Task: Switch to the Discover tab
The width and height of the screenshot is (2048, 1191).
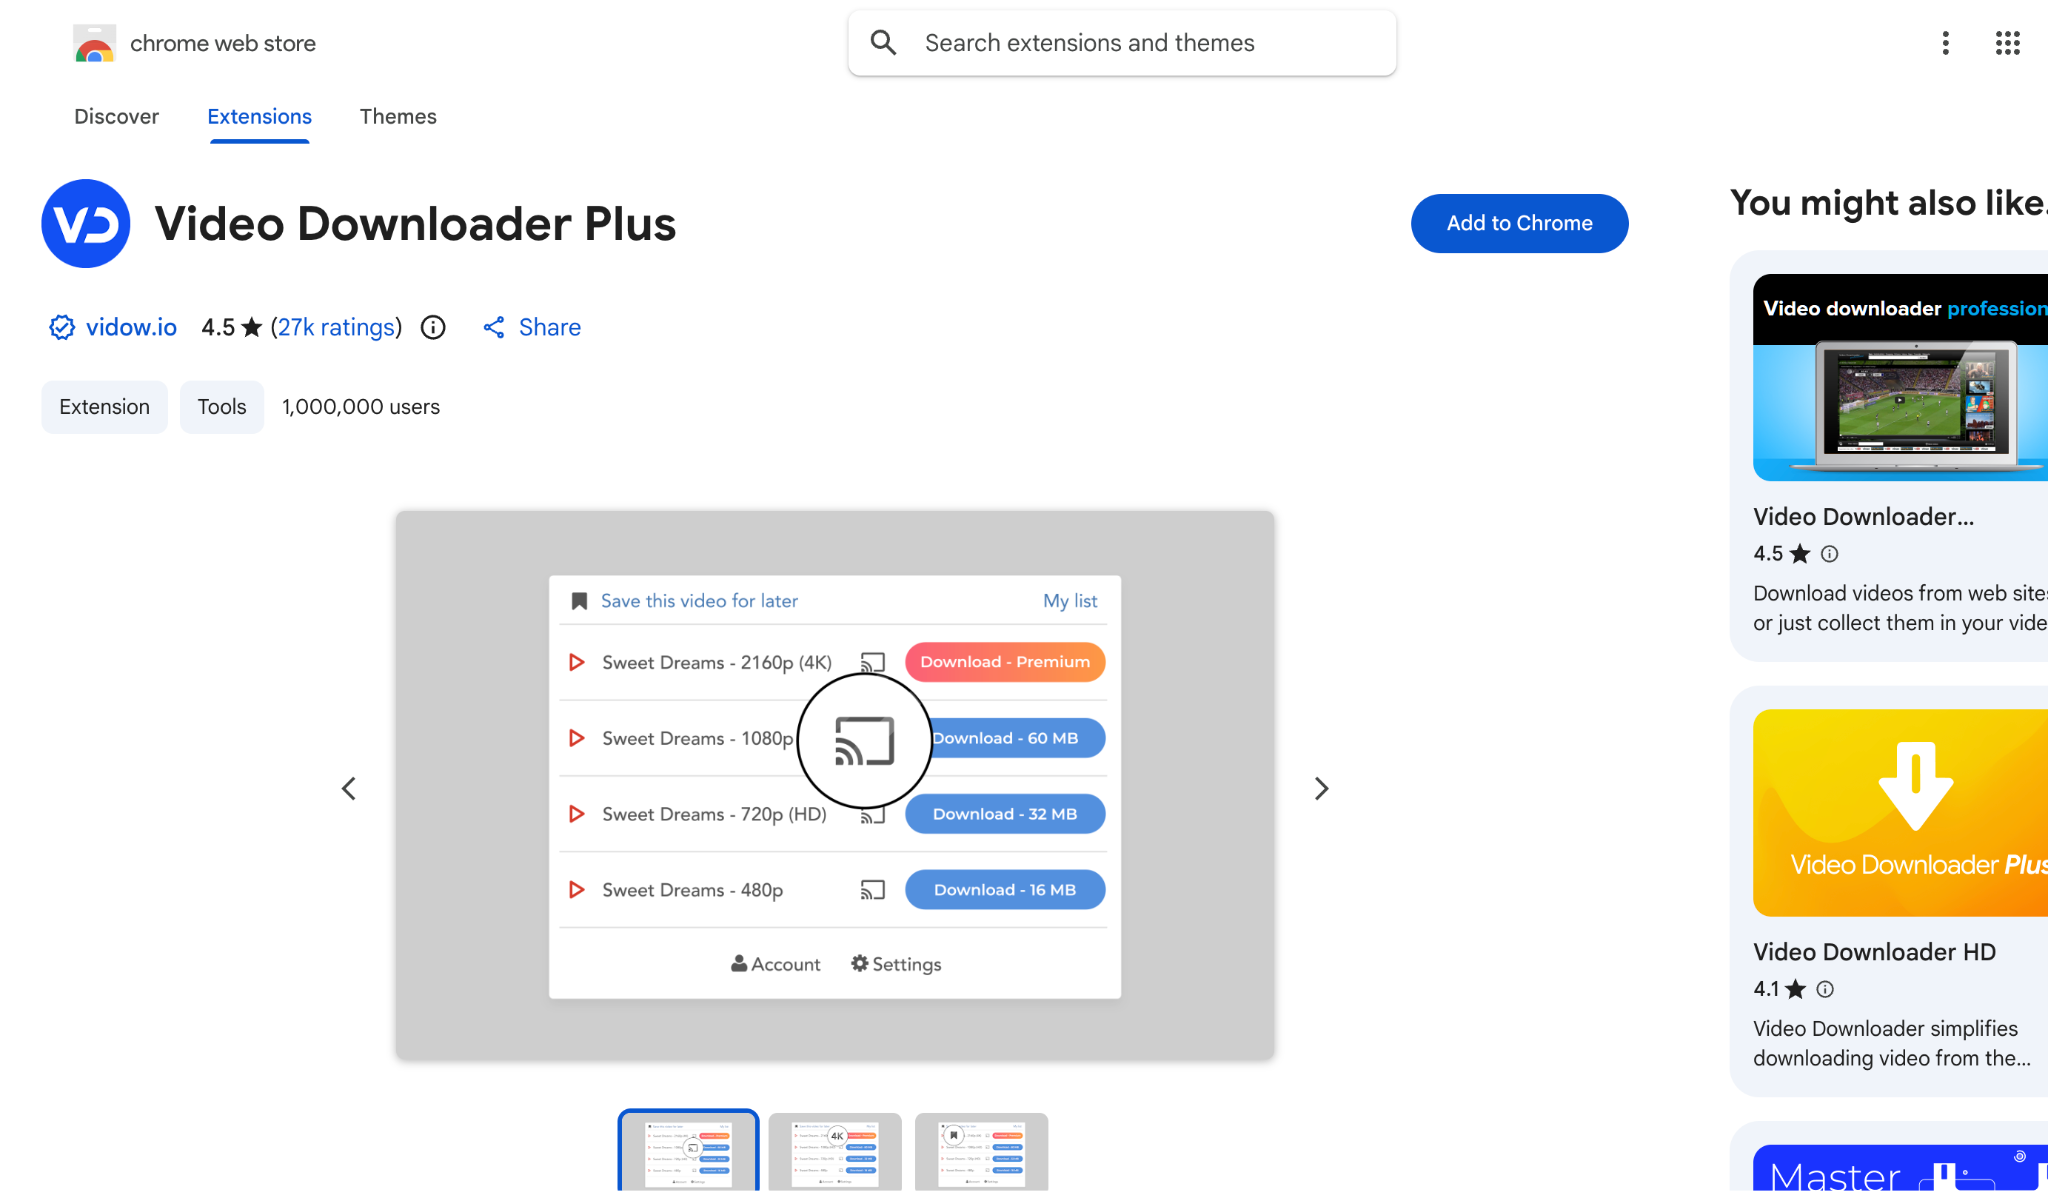Action: [116, 117]
